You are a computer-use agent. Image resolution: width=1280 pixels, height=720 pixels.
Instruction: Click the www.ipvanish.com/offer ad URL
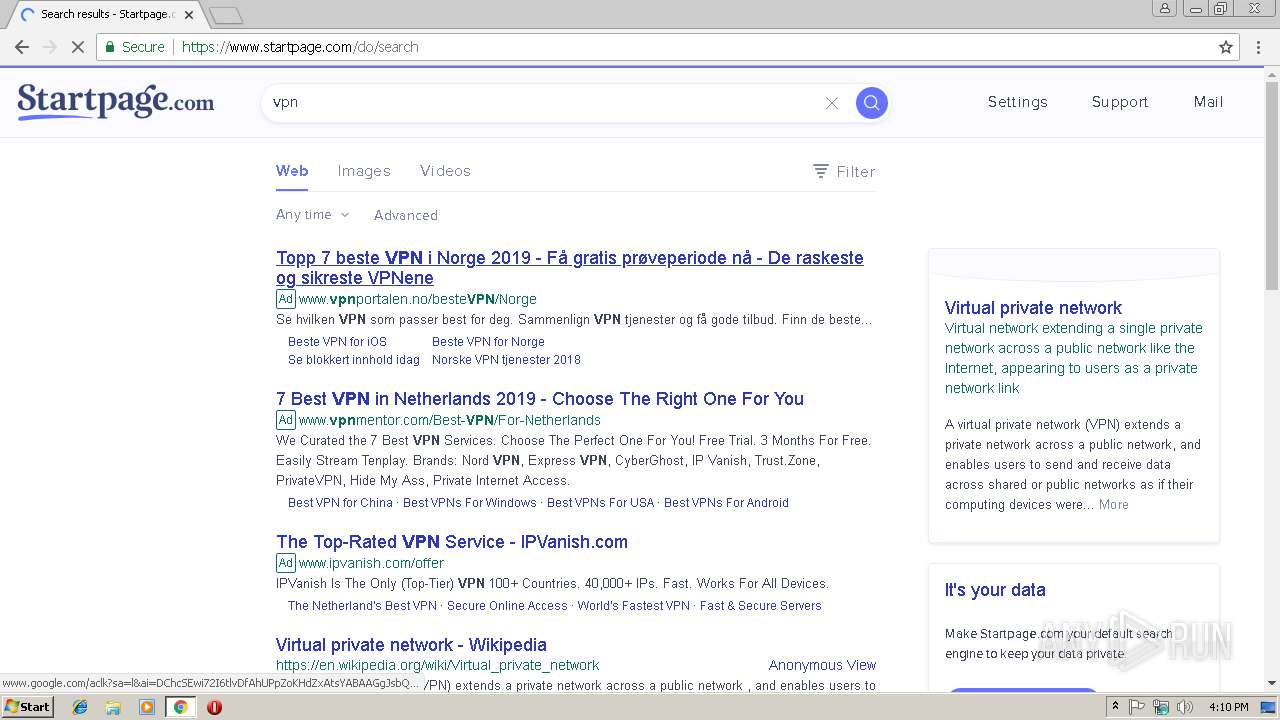click(x=371, y=563)
